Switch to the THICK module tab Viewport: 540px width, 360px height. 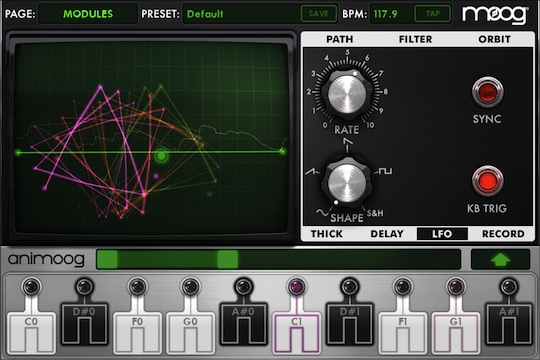(327, 234)
